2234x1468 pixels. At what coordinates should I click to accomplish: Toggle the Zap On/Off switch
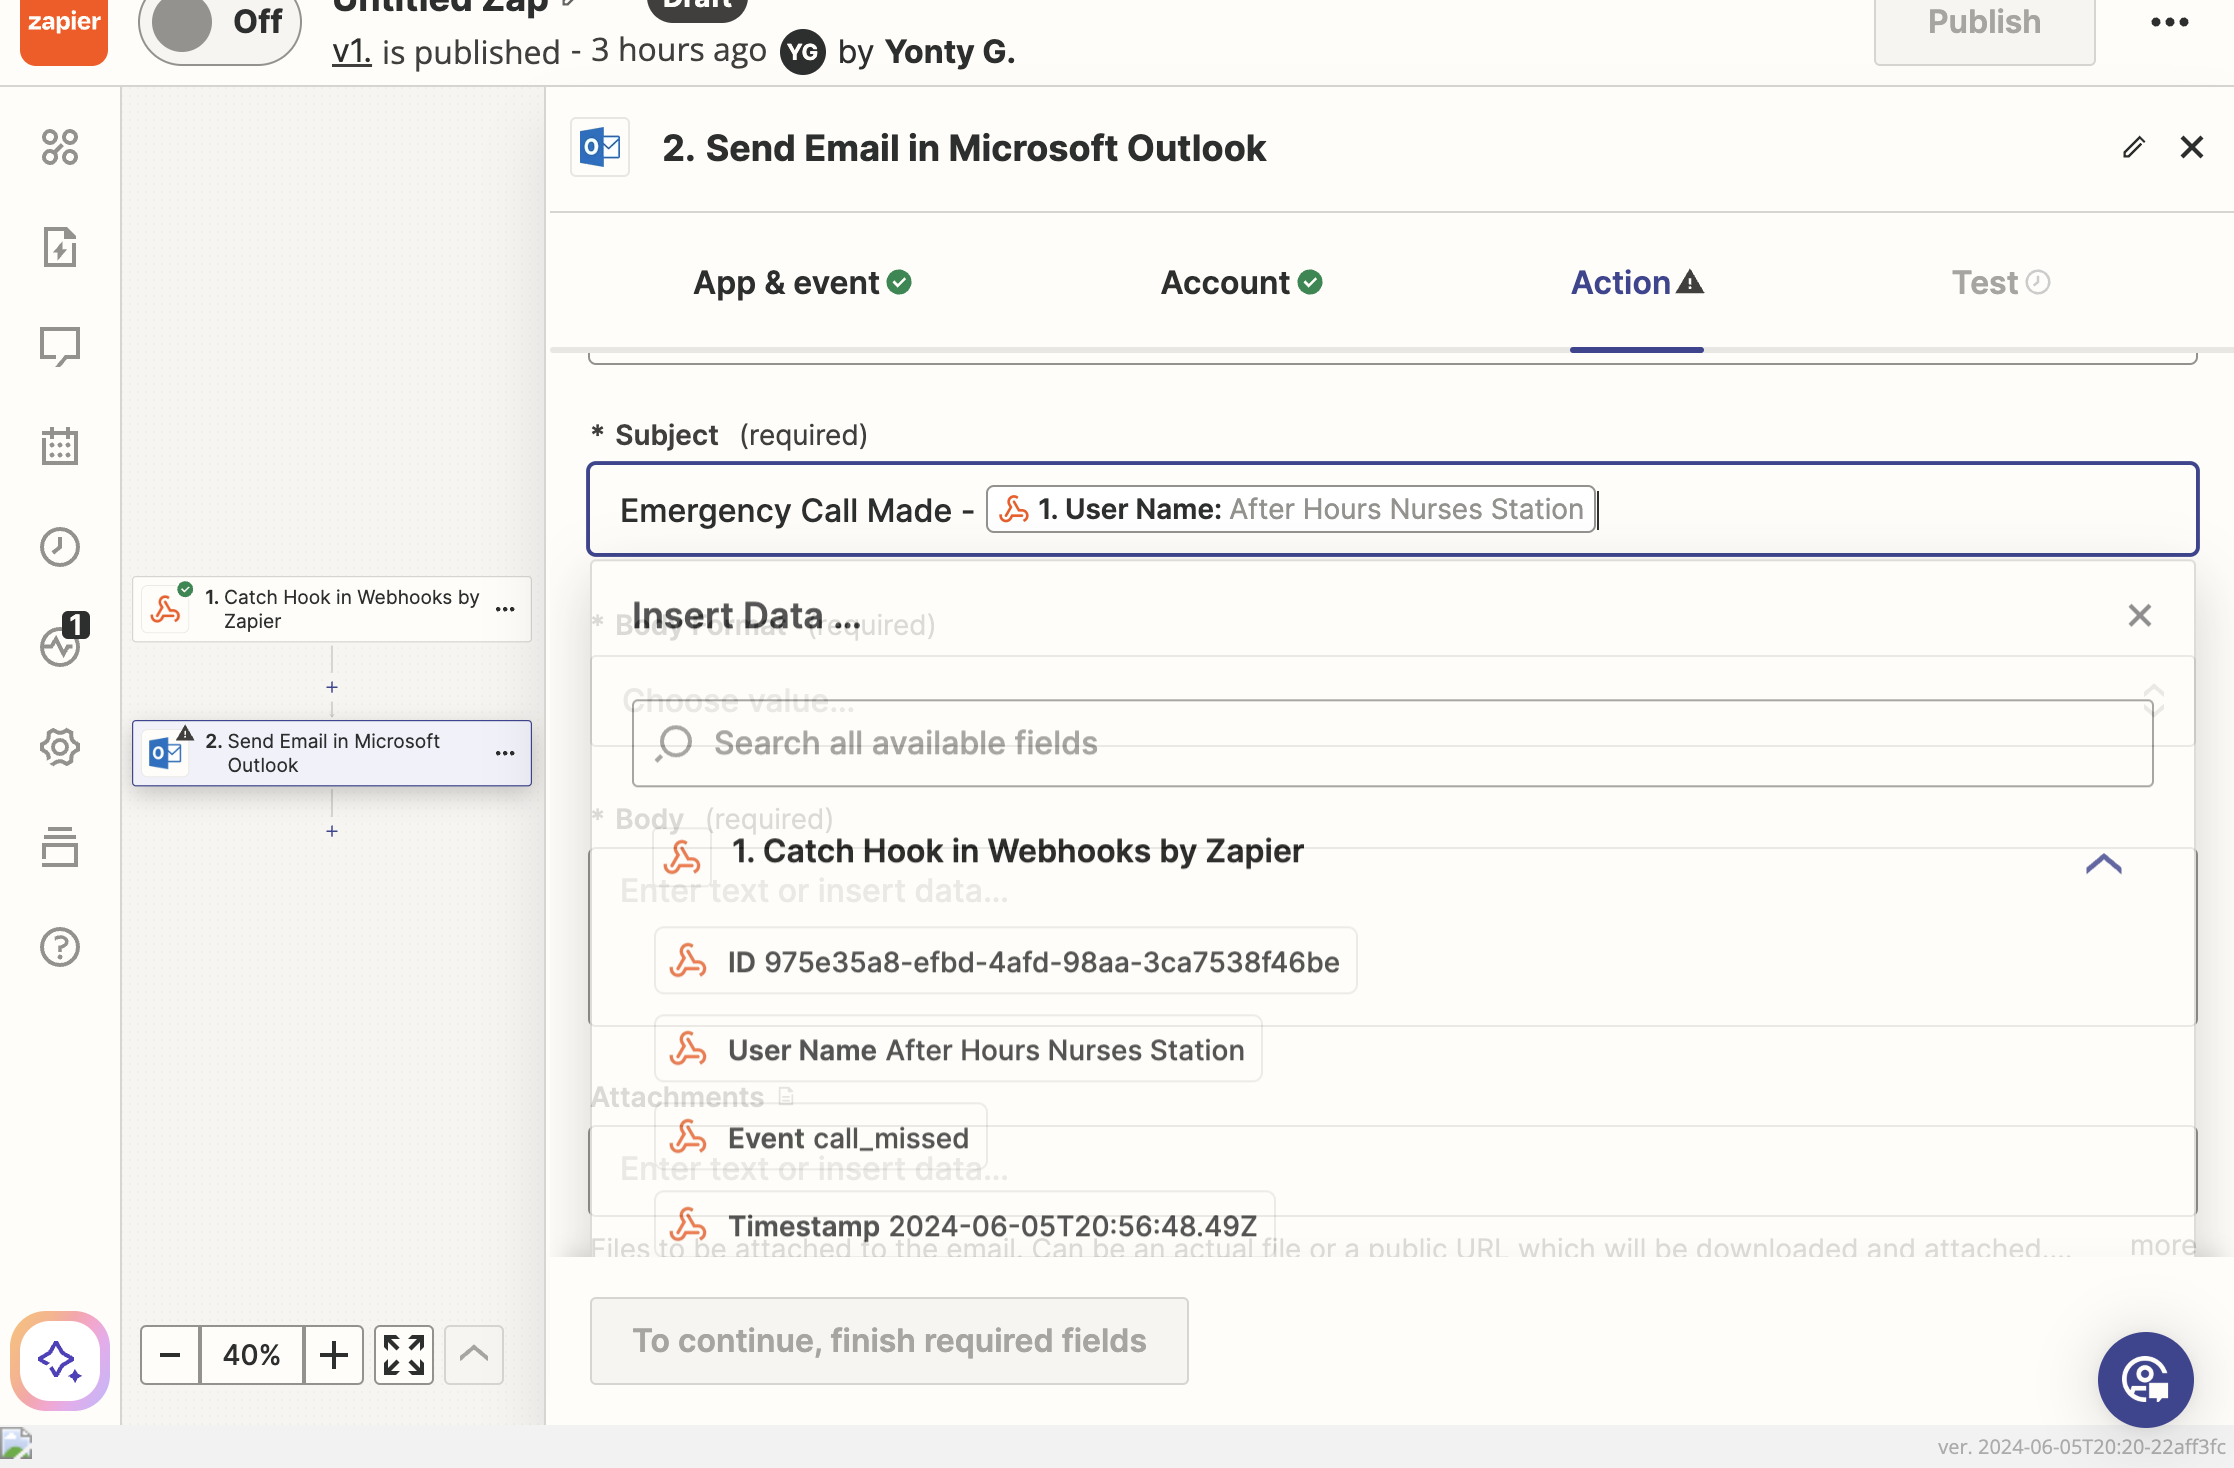pyautogui.click(x=220, y=22)
